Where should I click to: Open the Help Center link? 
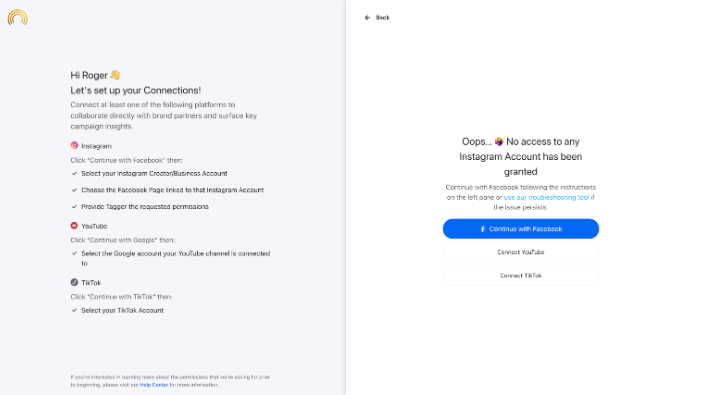coord(153,385)
